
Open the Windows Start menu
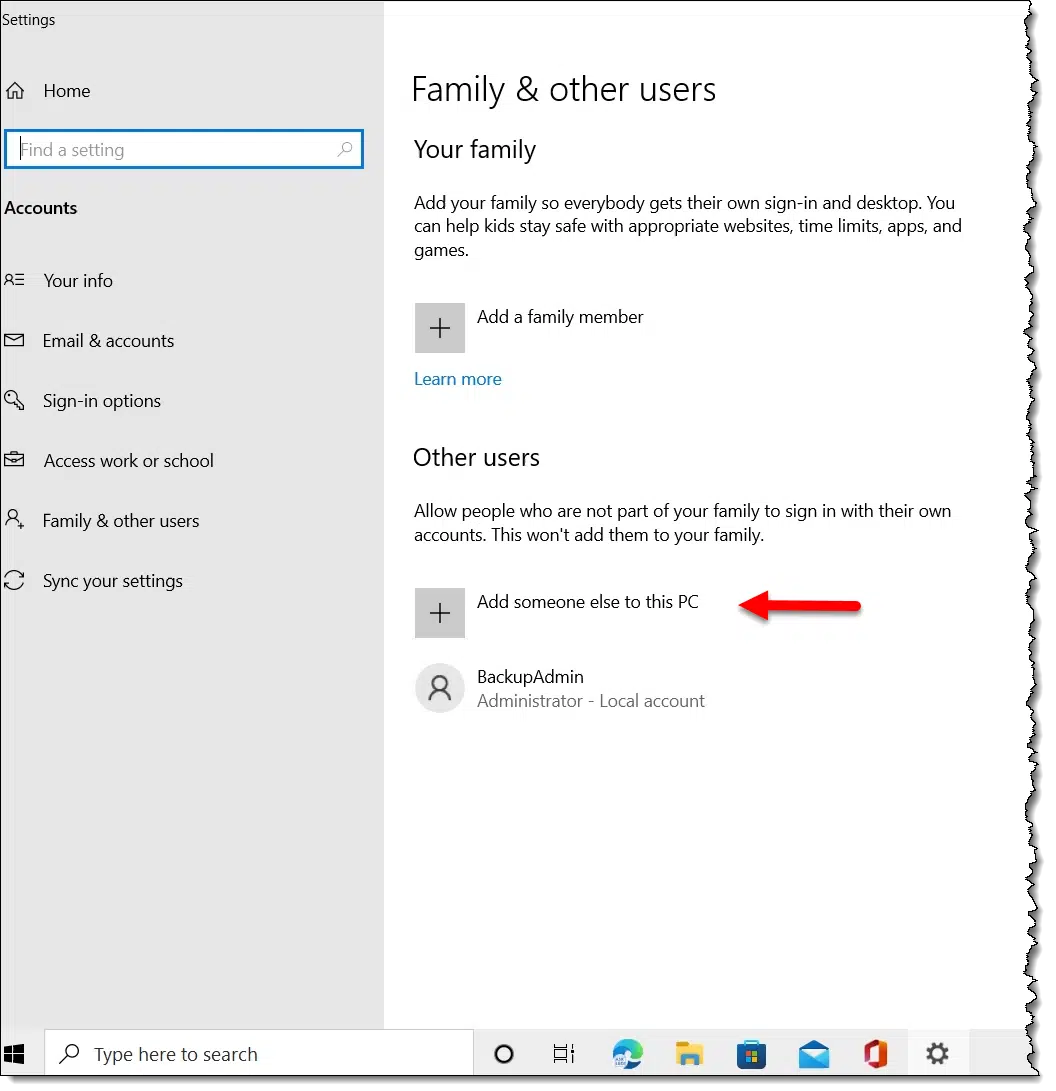[x=15, y=1053]
